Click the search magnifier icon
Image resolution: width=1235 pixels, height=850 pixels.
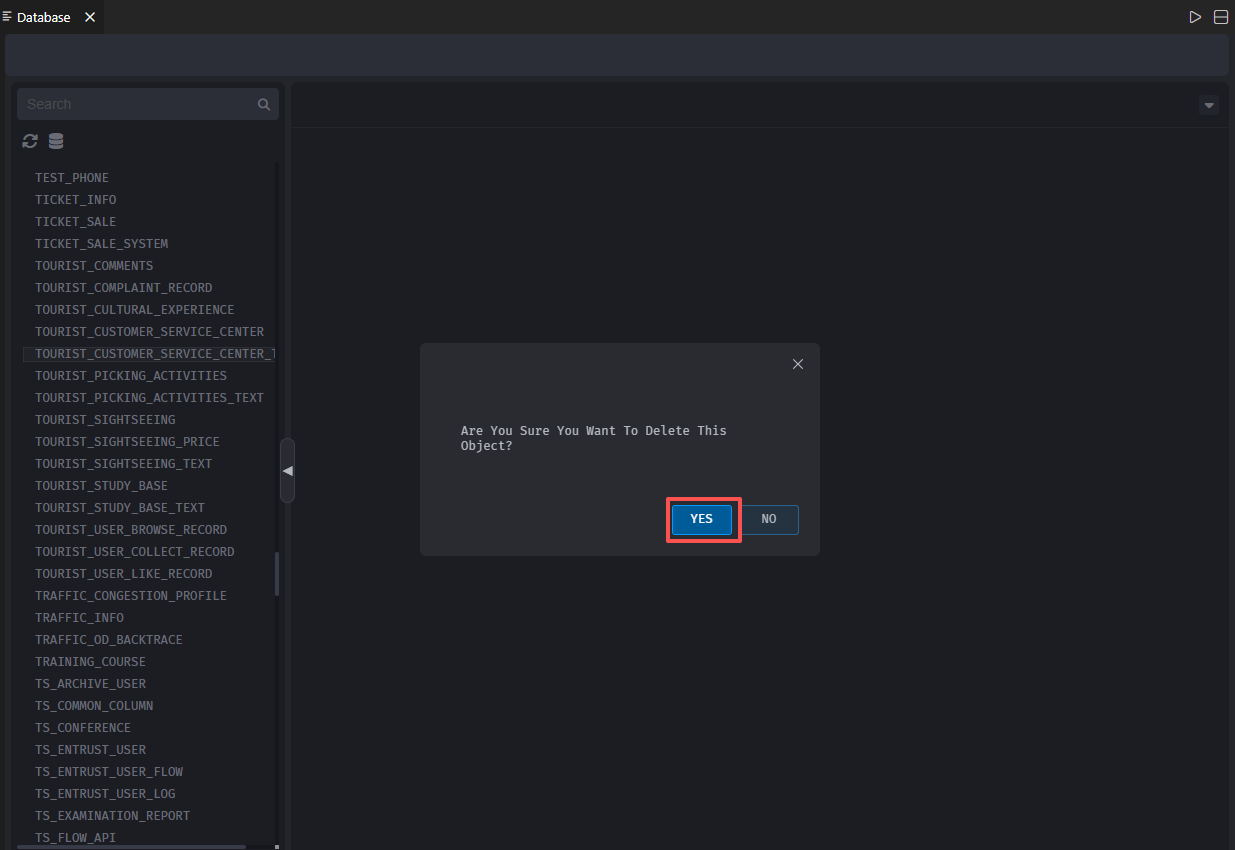click(264, 104)
